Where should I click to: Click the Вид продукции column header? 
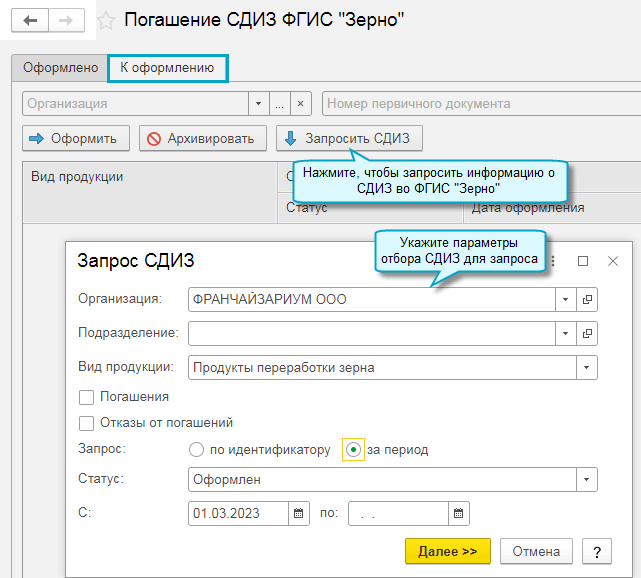150,193
